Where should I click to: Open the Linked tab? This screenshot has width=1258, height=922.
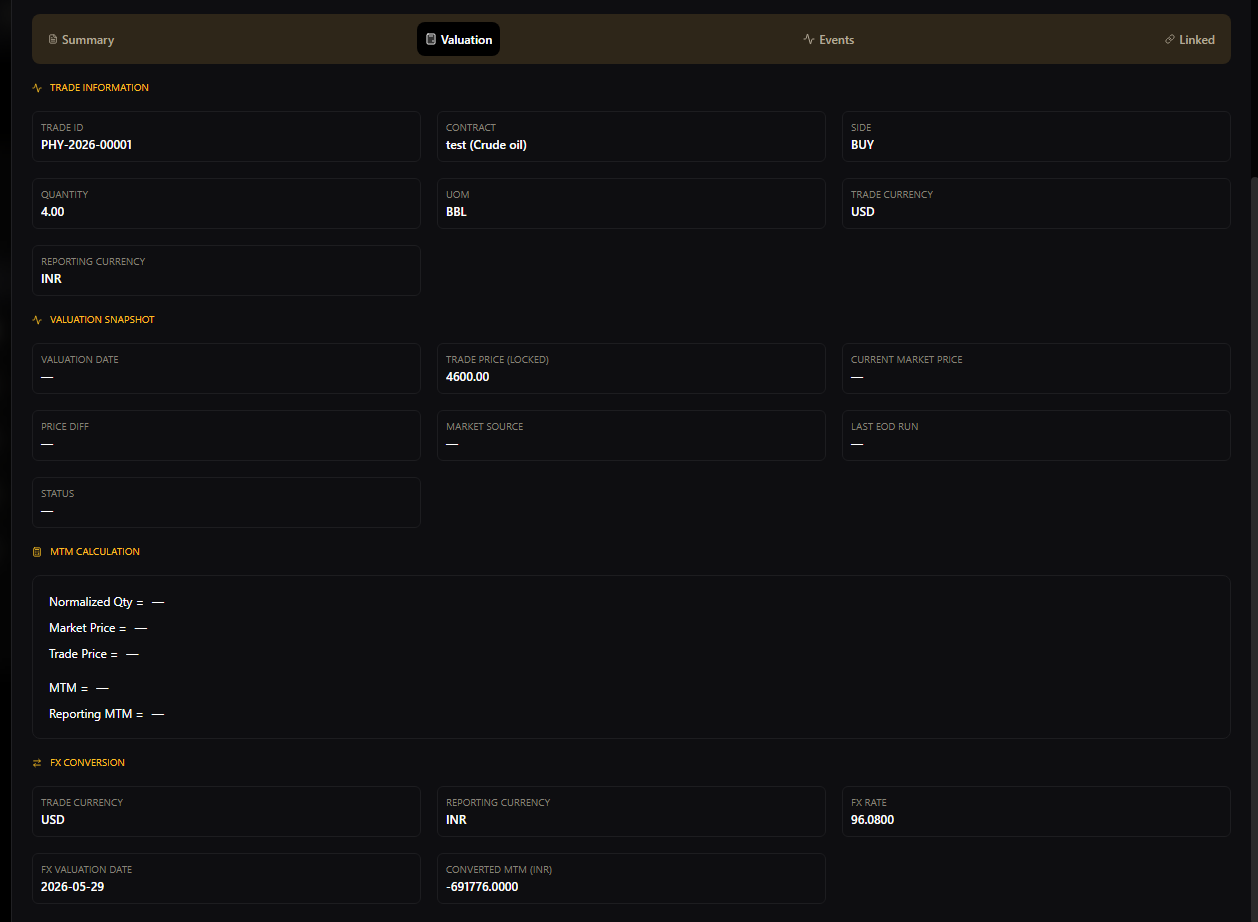click(x=1189, y=40)
